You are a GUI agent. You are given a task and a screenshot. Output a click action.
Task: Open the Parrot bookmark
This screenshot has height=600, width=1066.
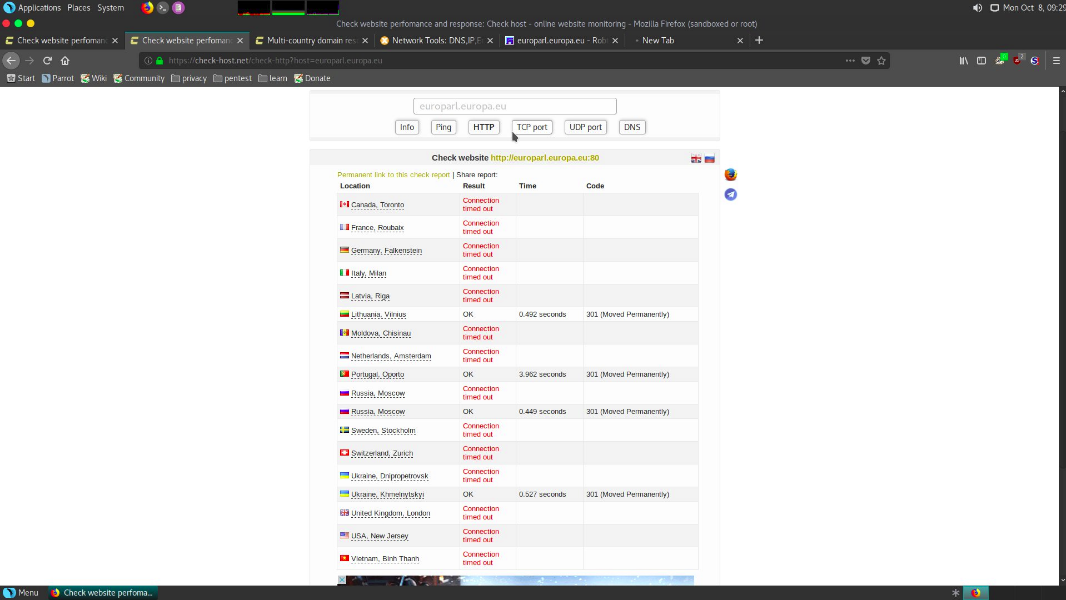(x=58, y=78)
